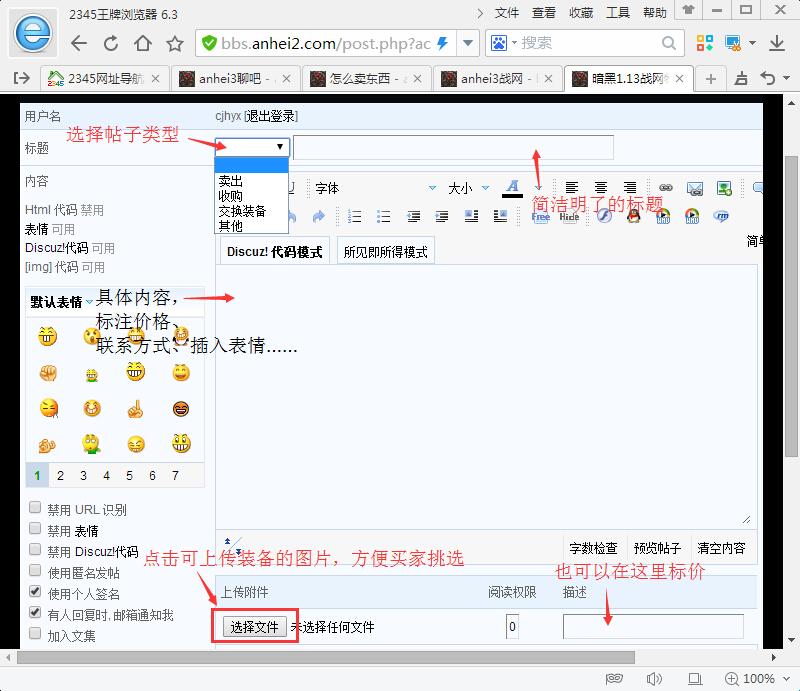The image size is (800, 691).
Task: Open the 字体 font dropdown
Action: coord(375,188)
